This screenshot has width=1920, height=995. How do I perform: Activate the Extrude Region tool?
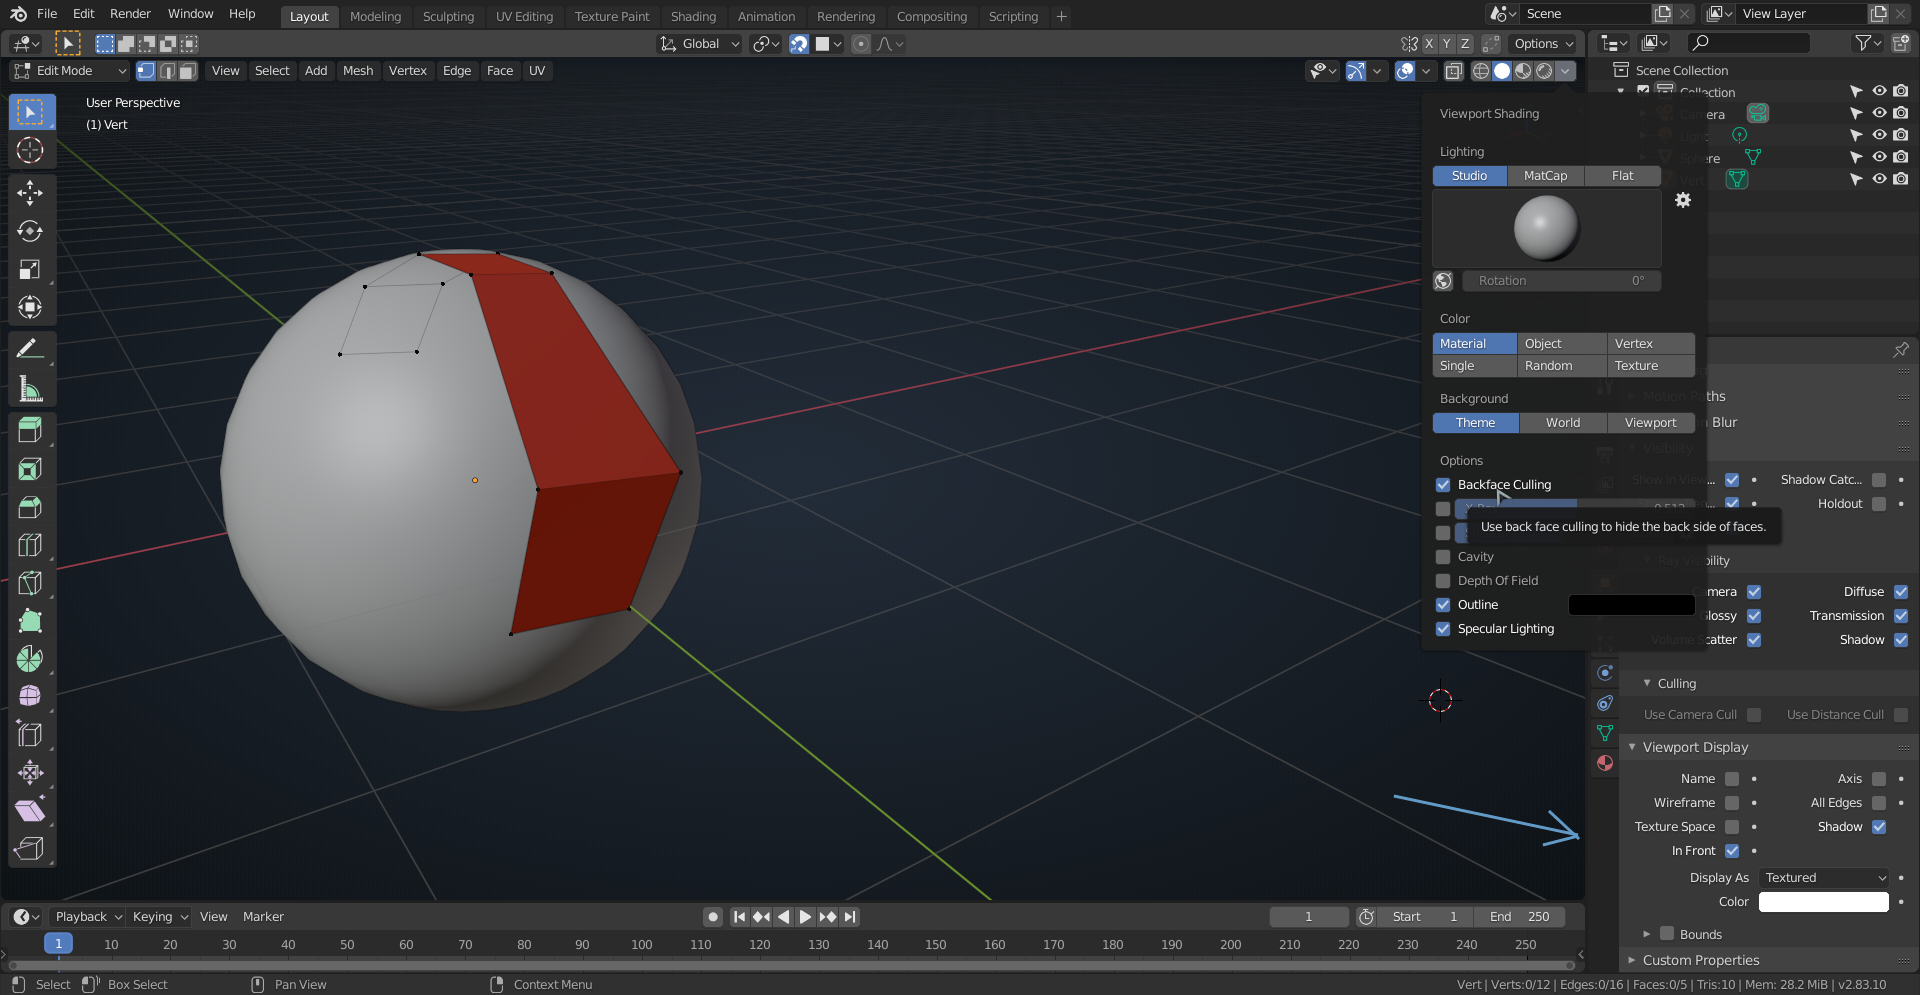(30, 430)
